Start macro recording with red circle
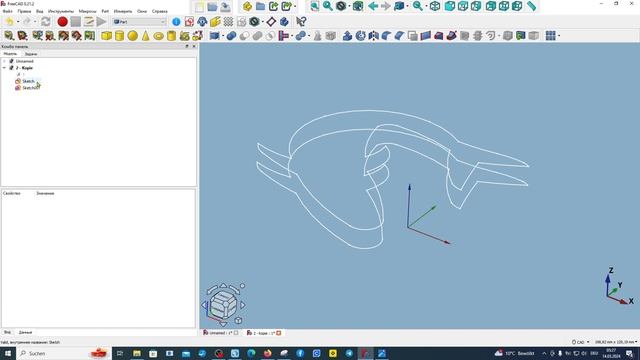Viewport: 640px width, 360px height. pos(62,22)
